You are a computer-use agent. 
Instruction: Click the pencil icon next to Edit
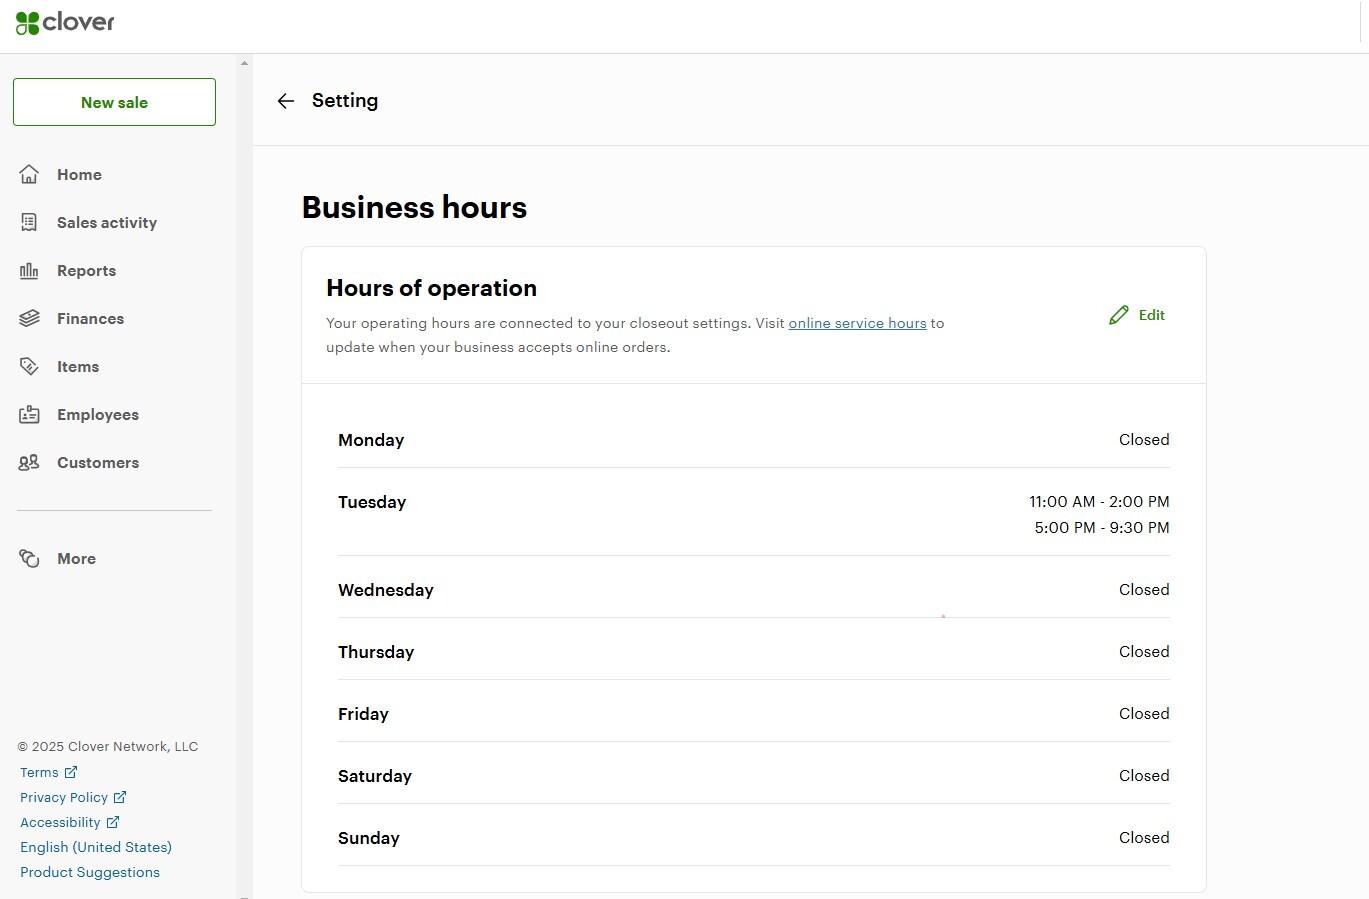click(x=1118, y=315)
